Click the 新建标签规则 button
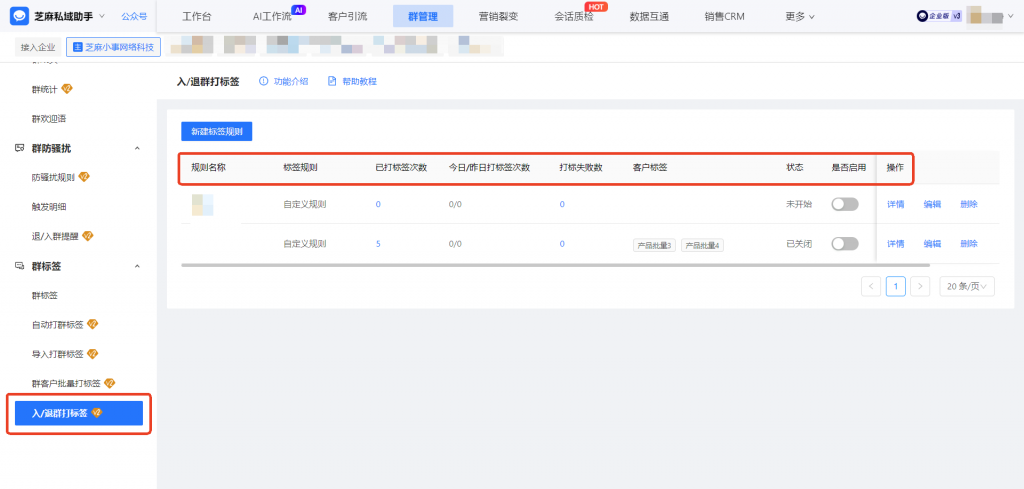 point(217,131)
